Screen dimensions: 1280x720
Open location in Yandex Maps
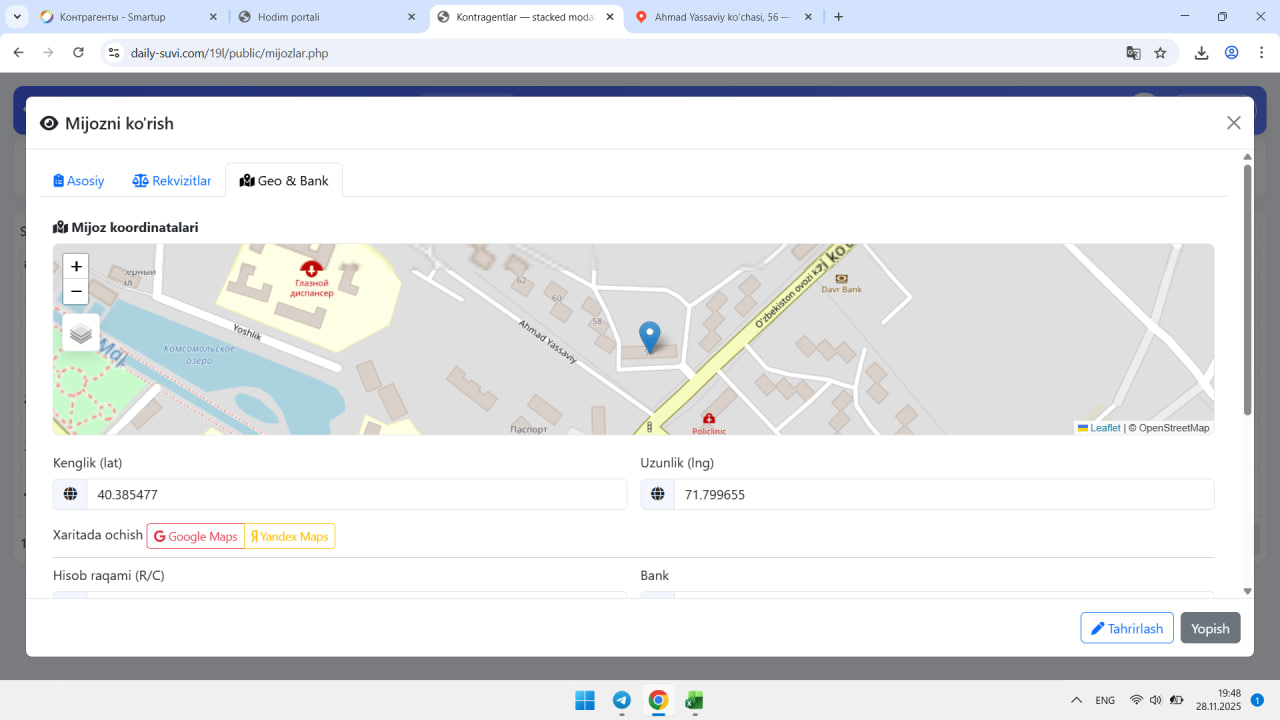(x=290, y=536)
